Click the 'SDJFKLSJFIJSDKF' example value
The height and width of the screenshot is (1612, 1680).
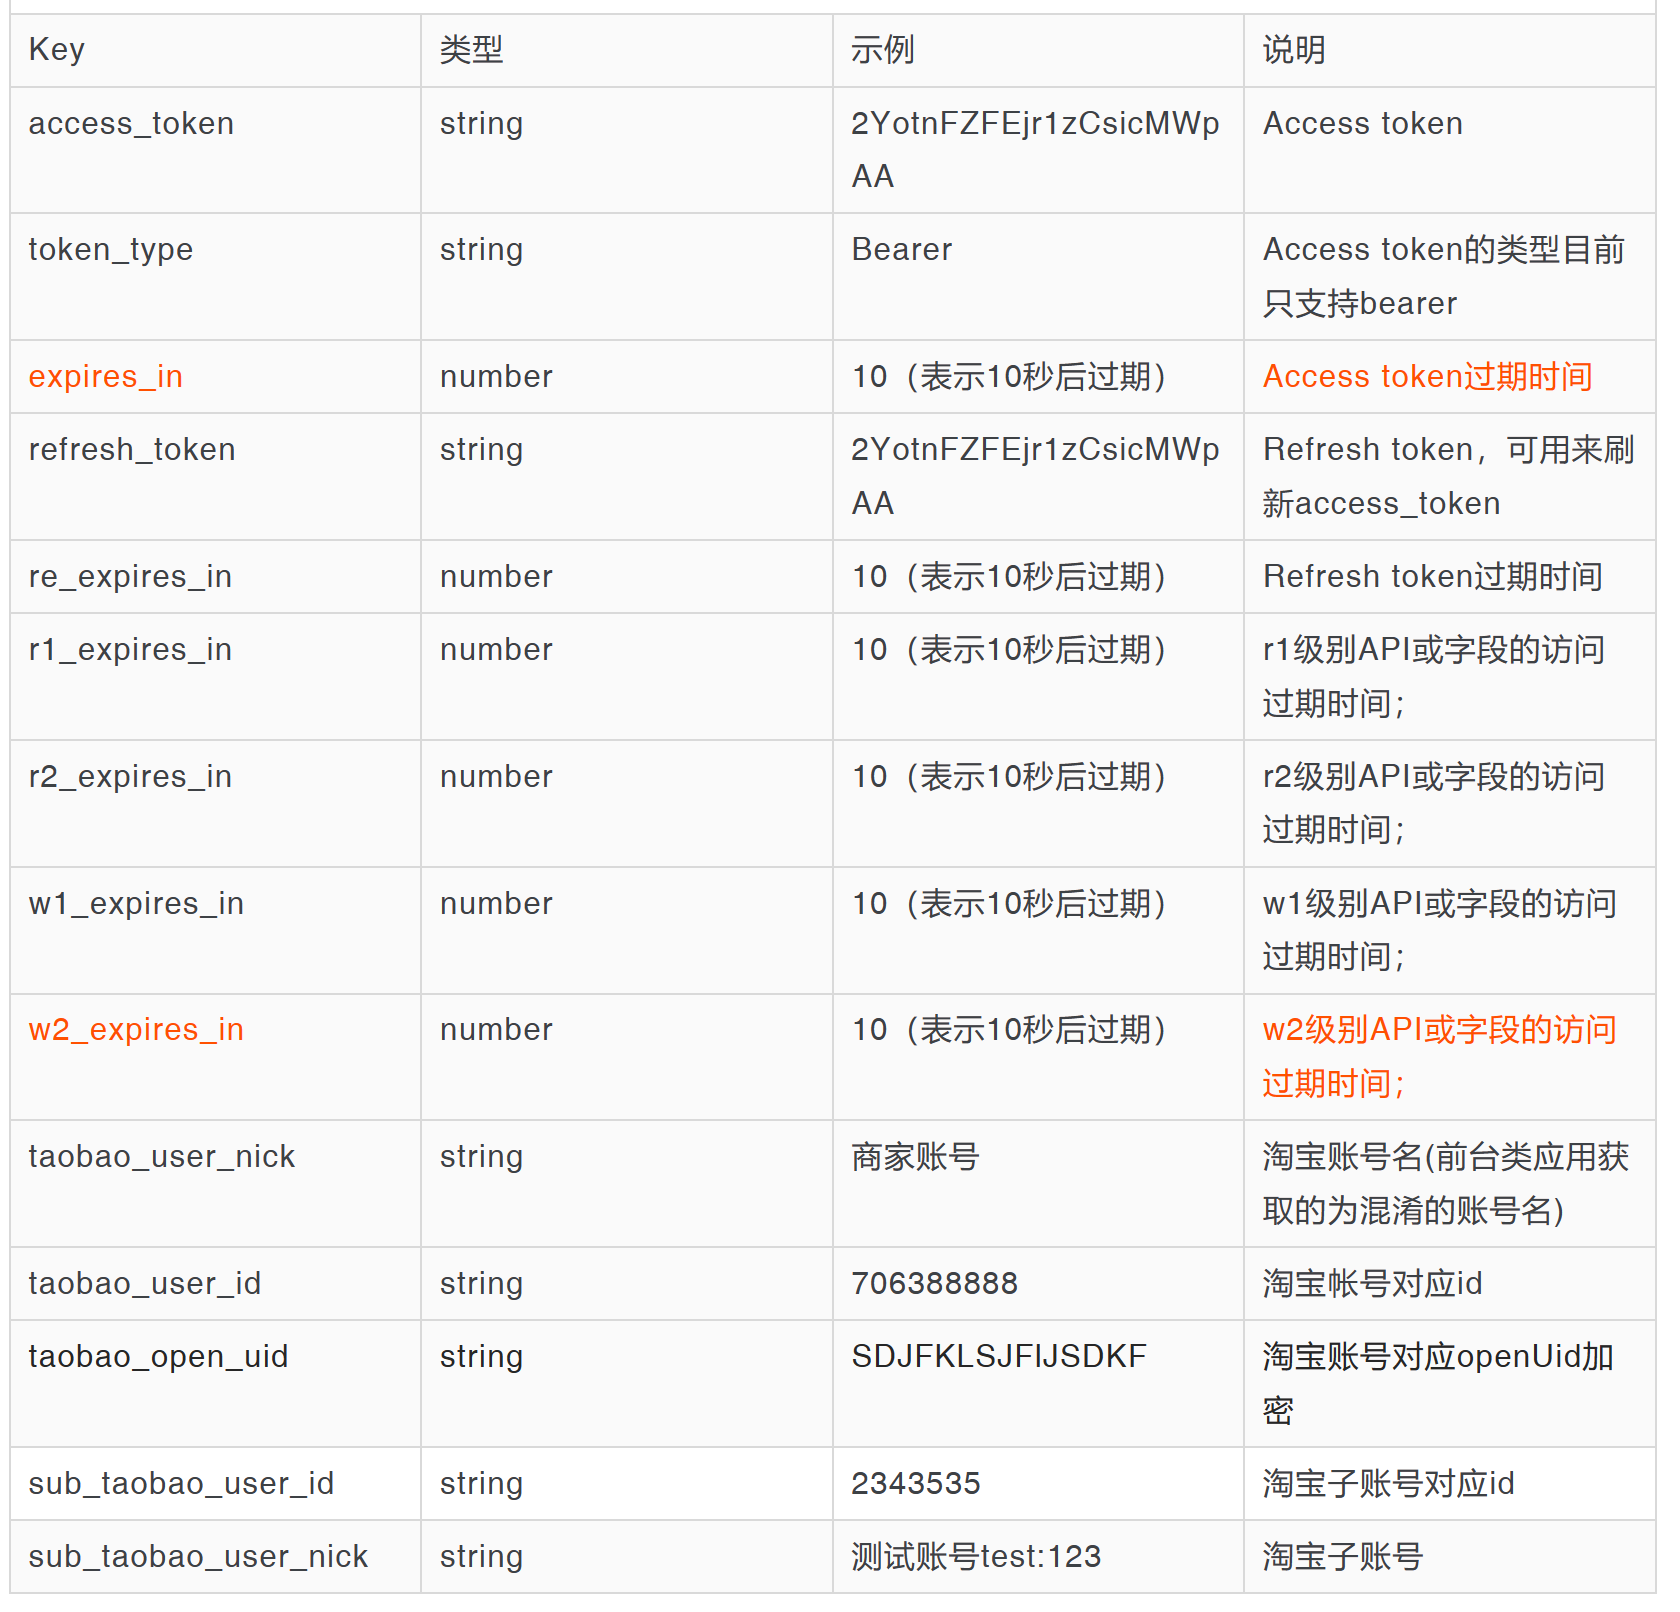point(999,1357)
